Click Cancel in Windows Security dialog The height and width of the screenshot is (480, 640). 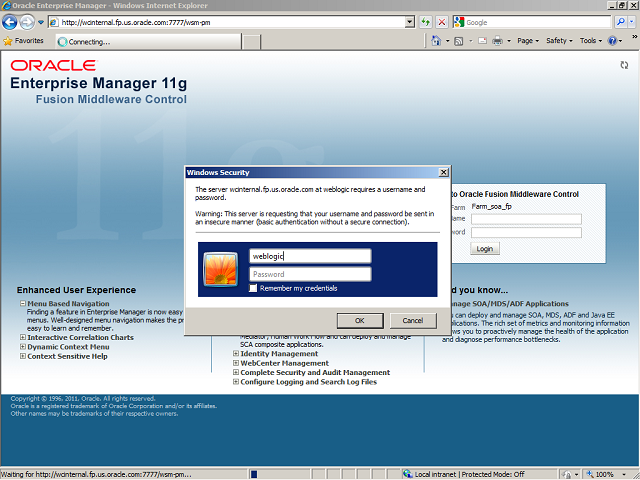coord(413,320)
